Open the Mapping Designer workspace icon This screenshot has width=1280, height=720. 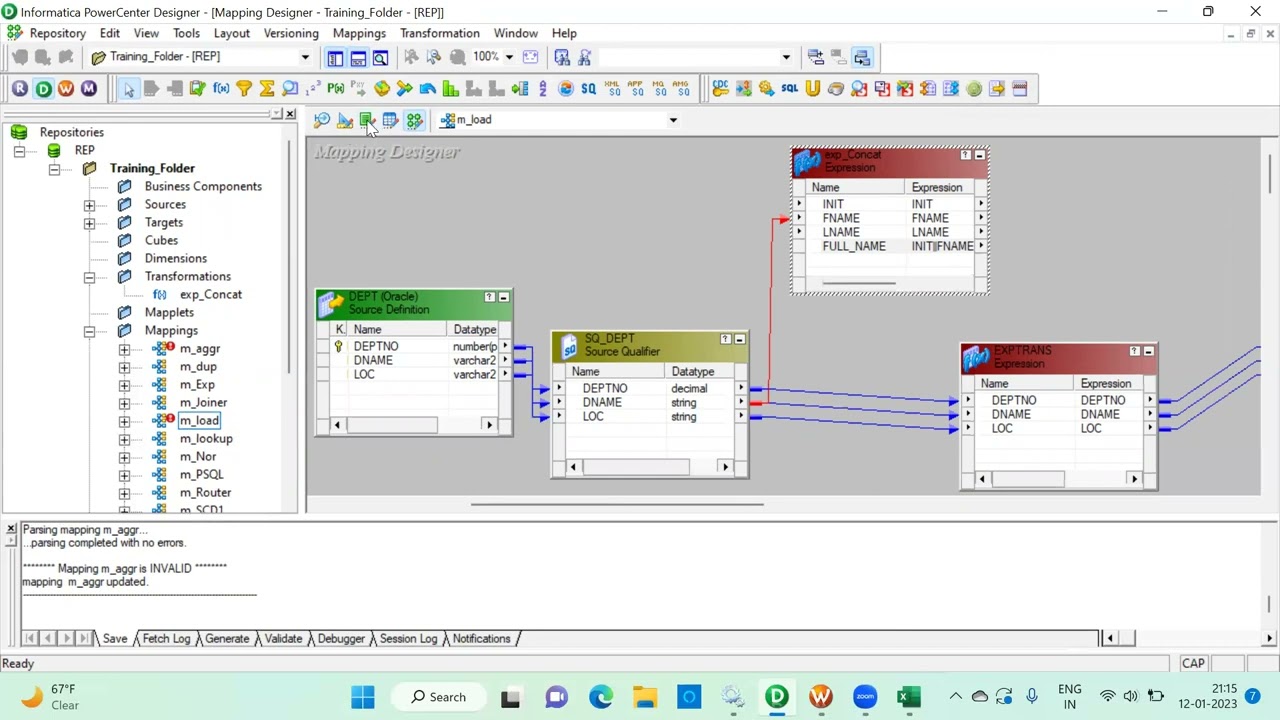pos(414,120)
